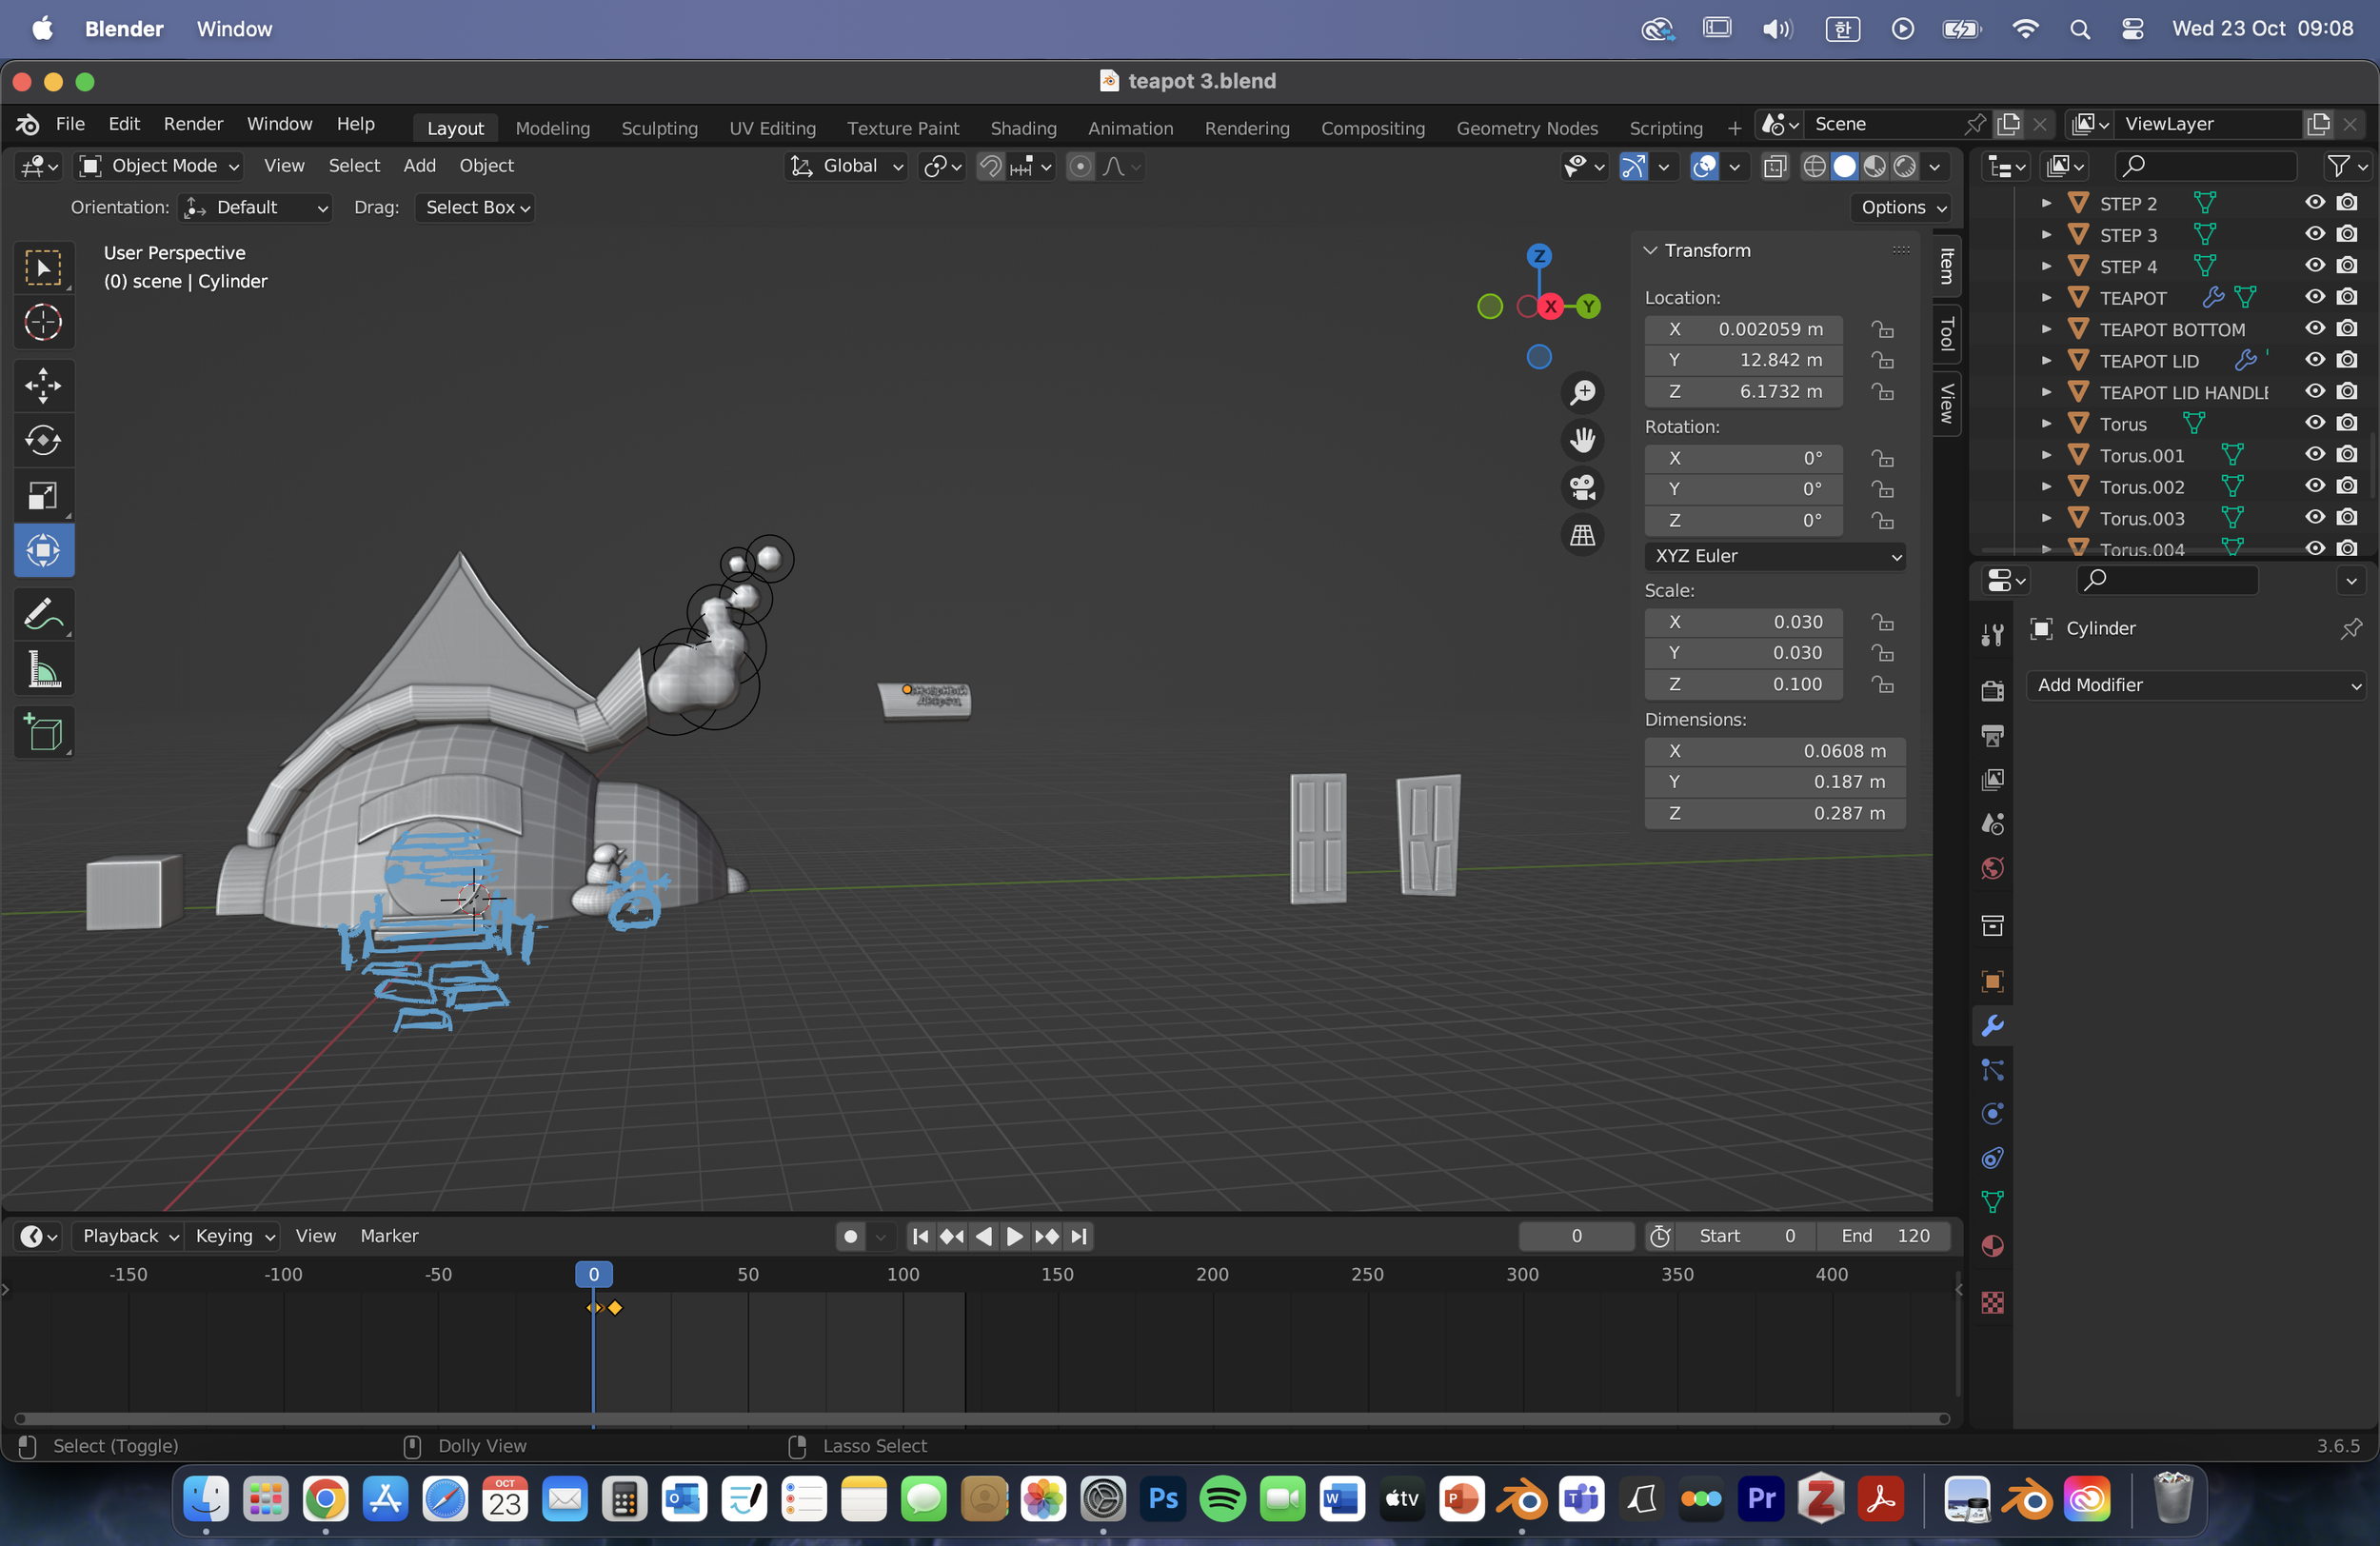Toggle viewport visibility for Torus.002

(x=2314, y=486)
